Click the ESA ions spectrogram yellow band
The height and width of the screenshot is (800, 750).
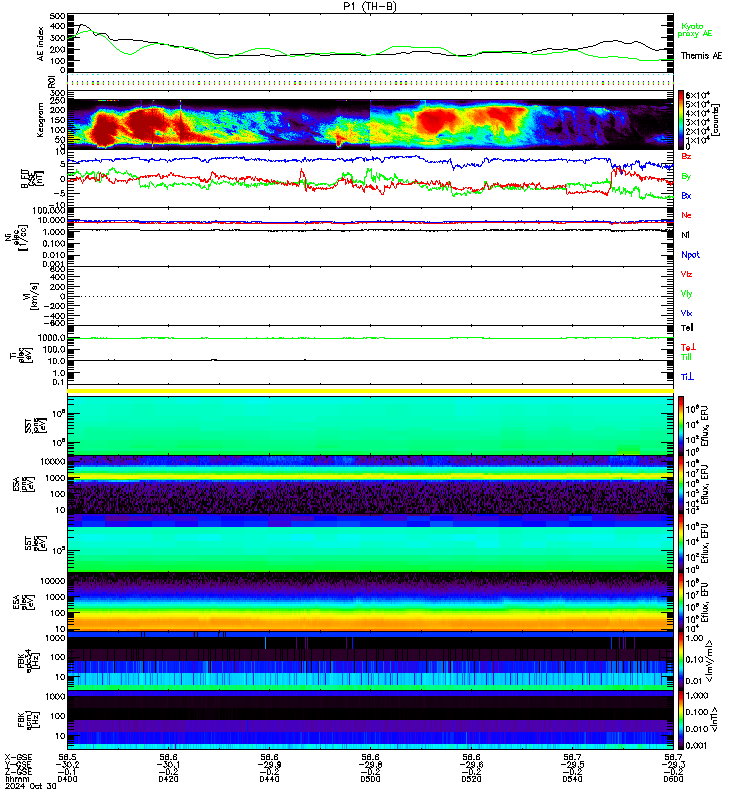pos(370,476)
